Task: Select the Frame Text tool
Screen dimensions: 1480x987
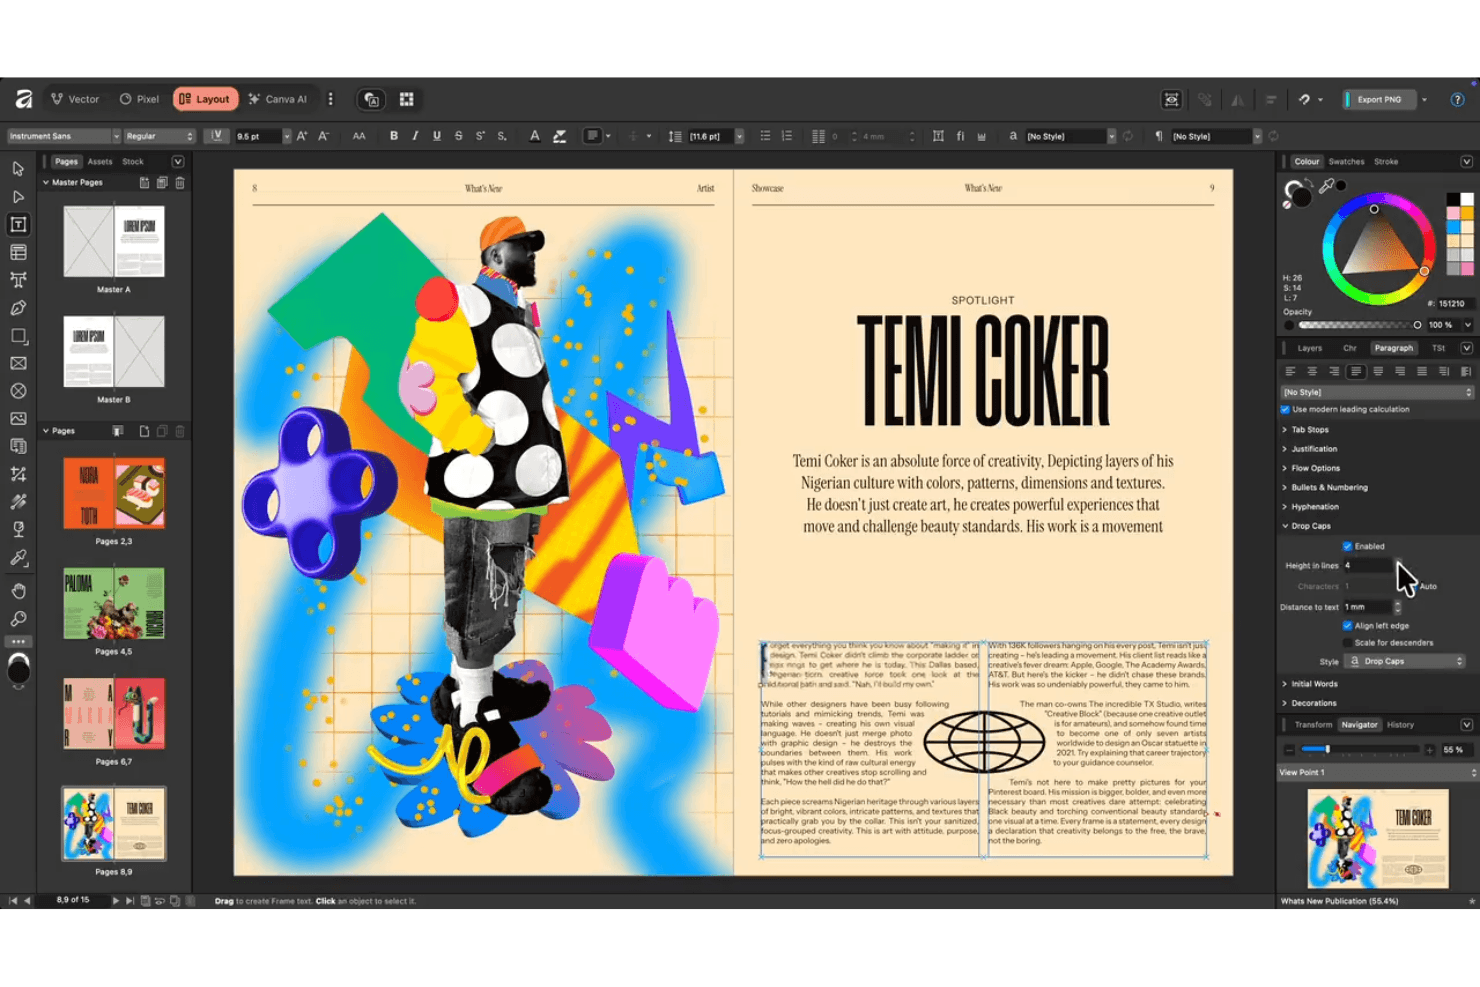Action: [18, 225]
